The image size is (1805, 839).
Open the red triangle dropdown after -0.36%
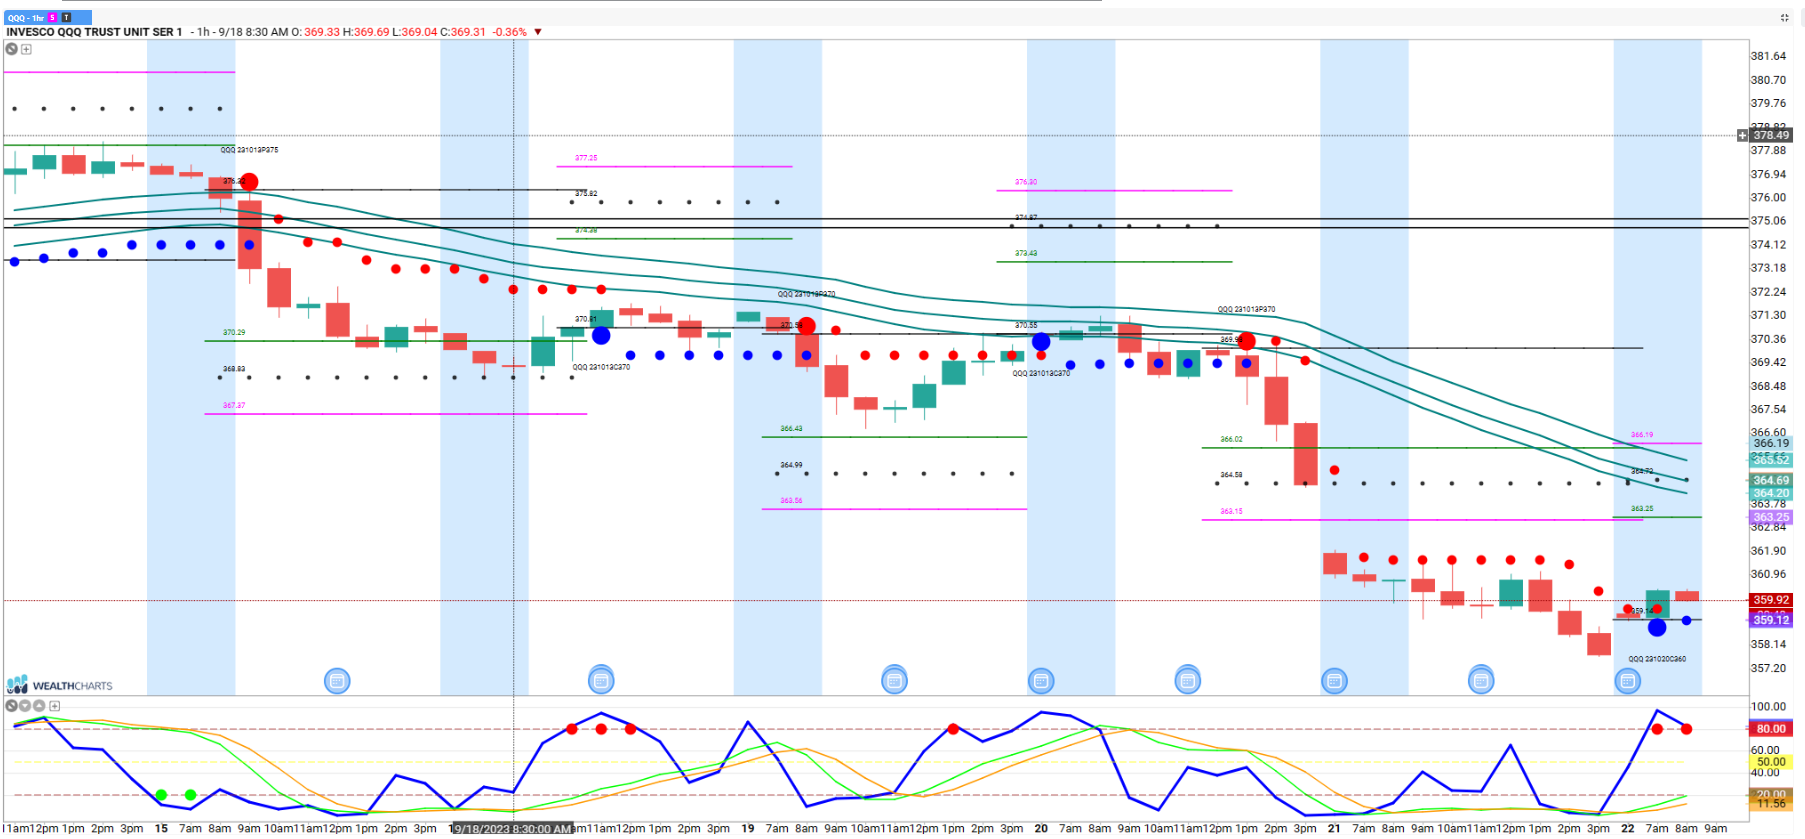click(x=538, y=32)
